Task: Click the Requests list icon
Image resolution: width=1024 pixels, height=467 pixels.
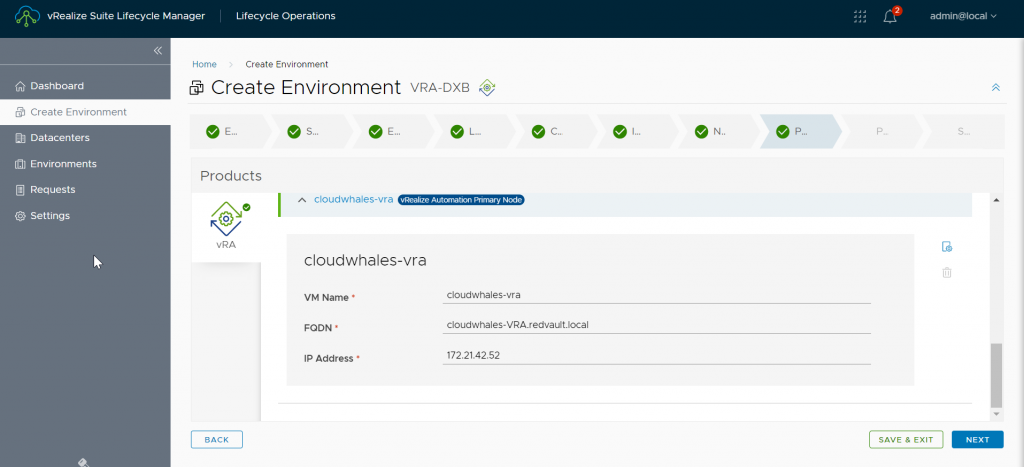Action: click(20, 189)
